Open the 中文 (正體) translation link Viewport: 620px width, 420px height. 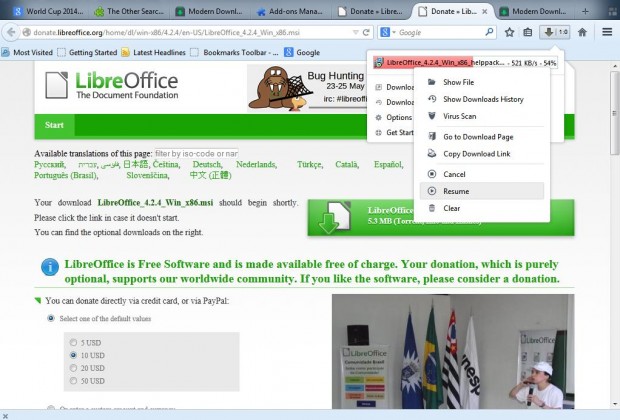[210, 175]
